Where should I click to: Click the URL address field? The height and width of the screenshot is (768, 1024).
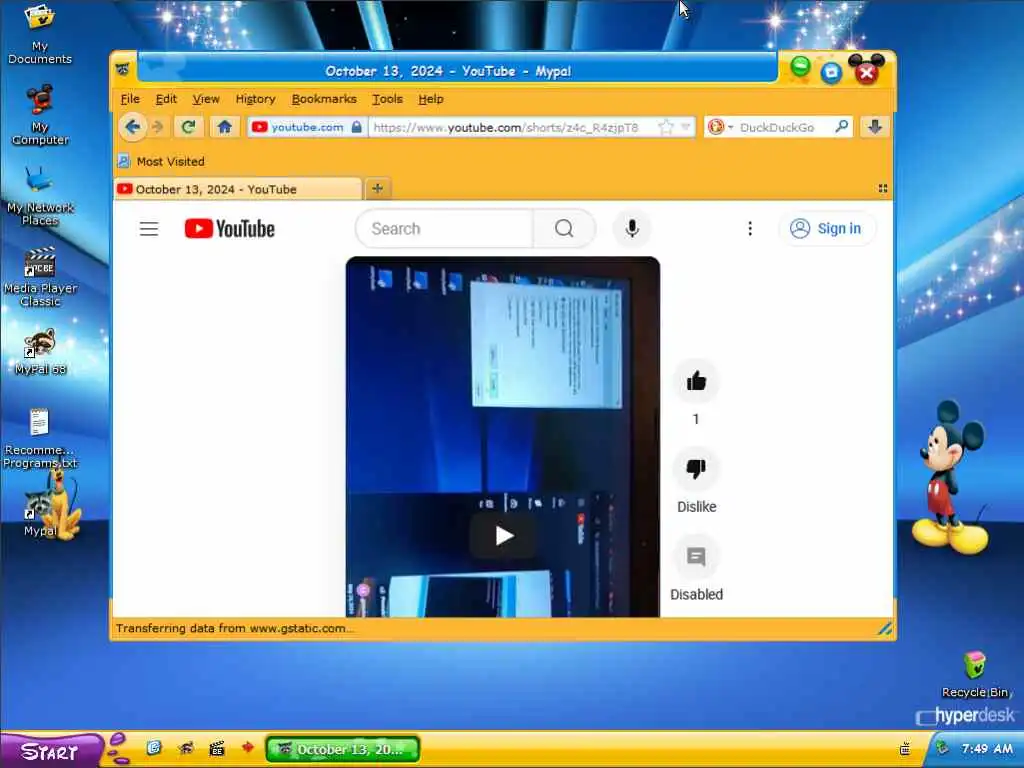pos(513,127)
